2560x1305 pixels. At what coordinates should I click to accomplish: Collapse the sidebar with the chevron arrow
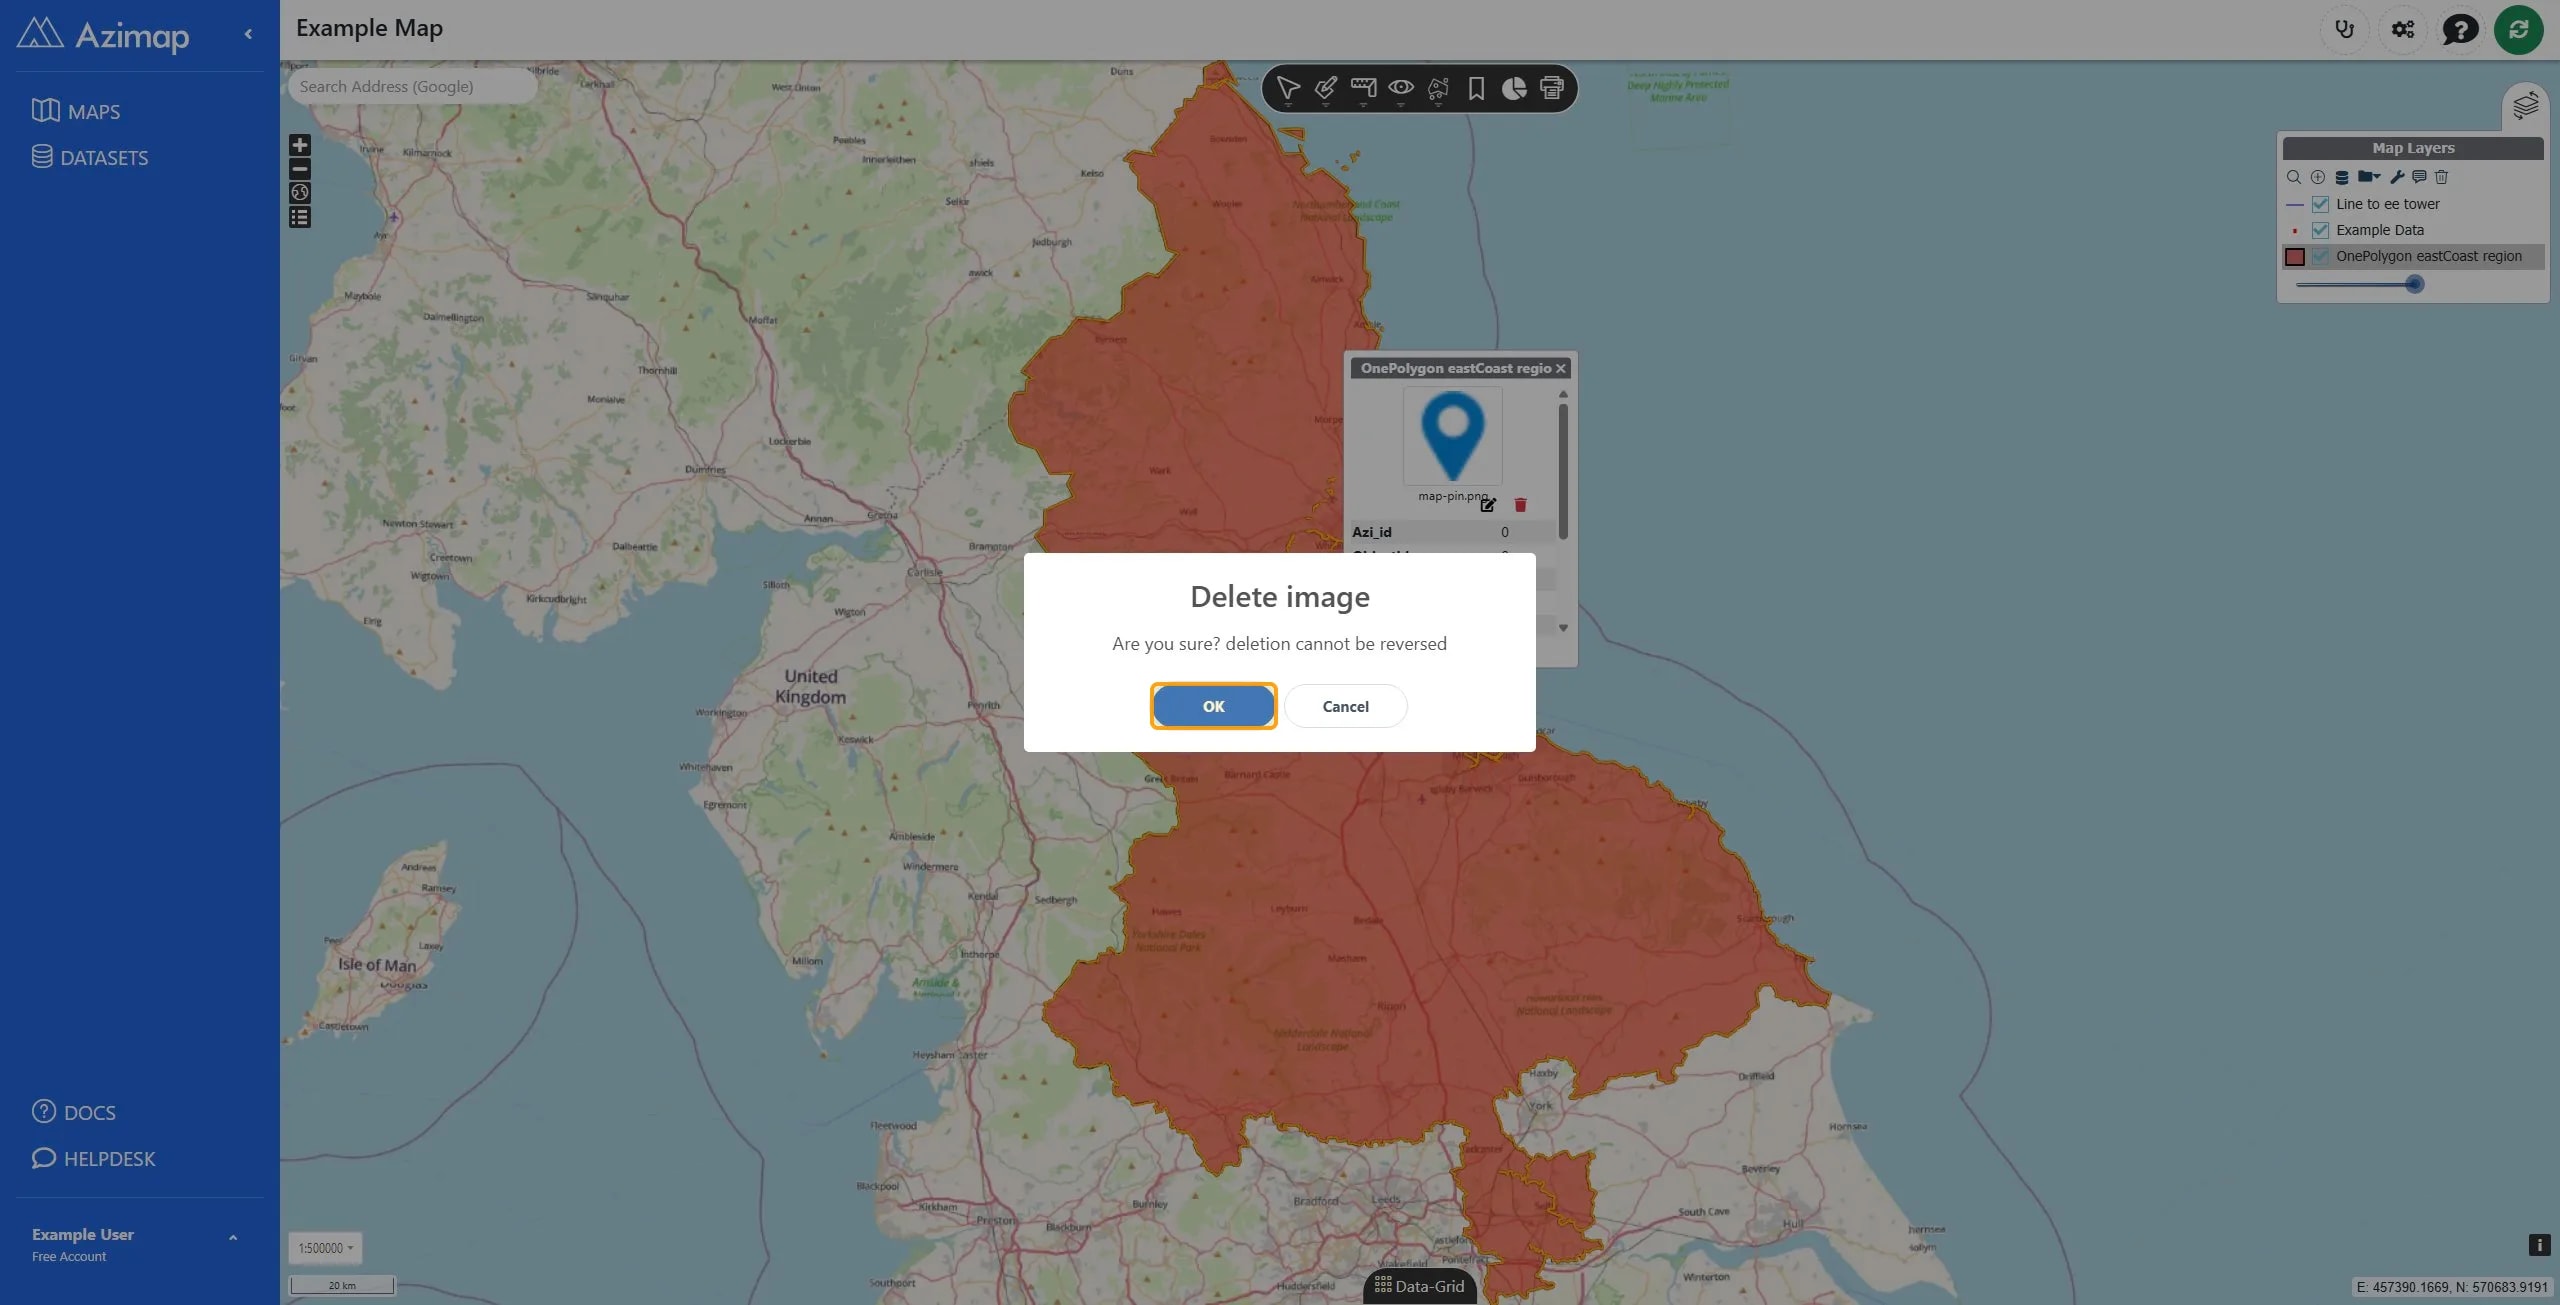[x=248, y=34]
